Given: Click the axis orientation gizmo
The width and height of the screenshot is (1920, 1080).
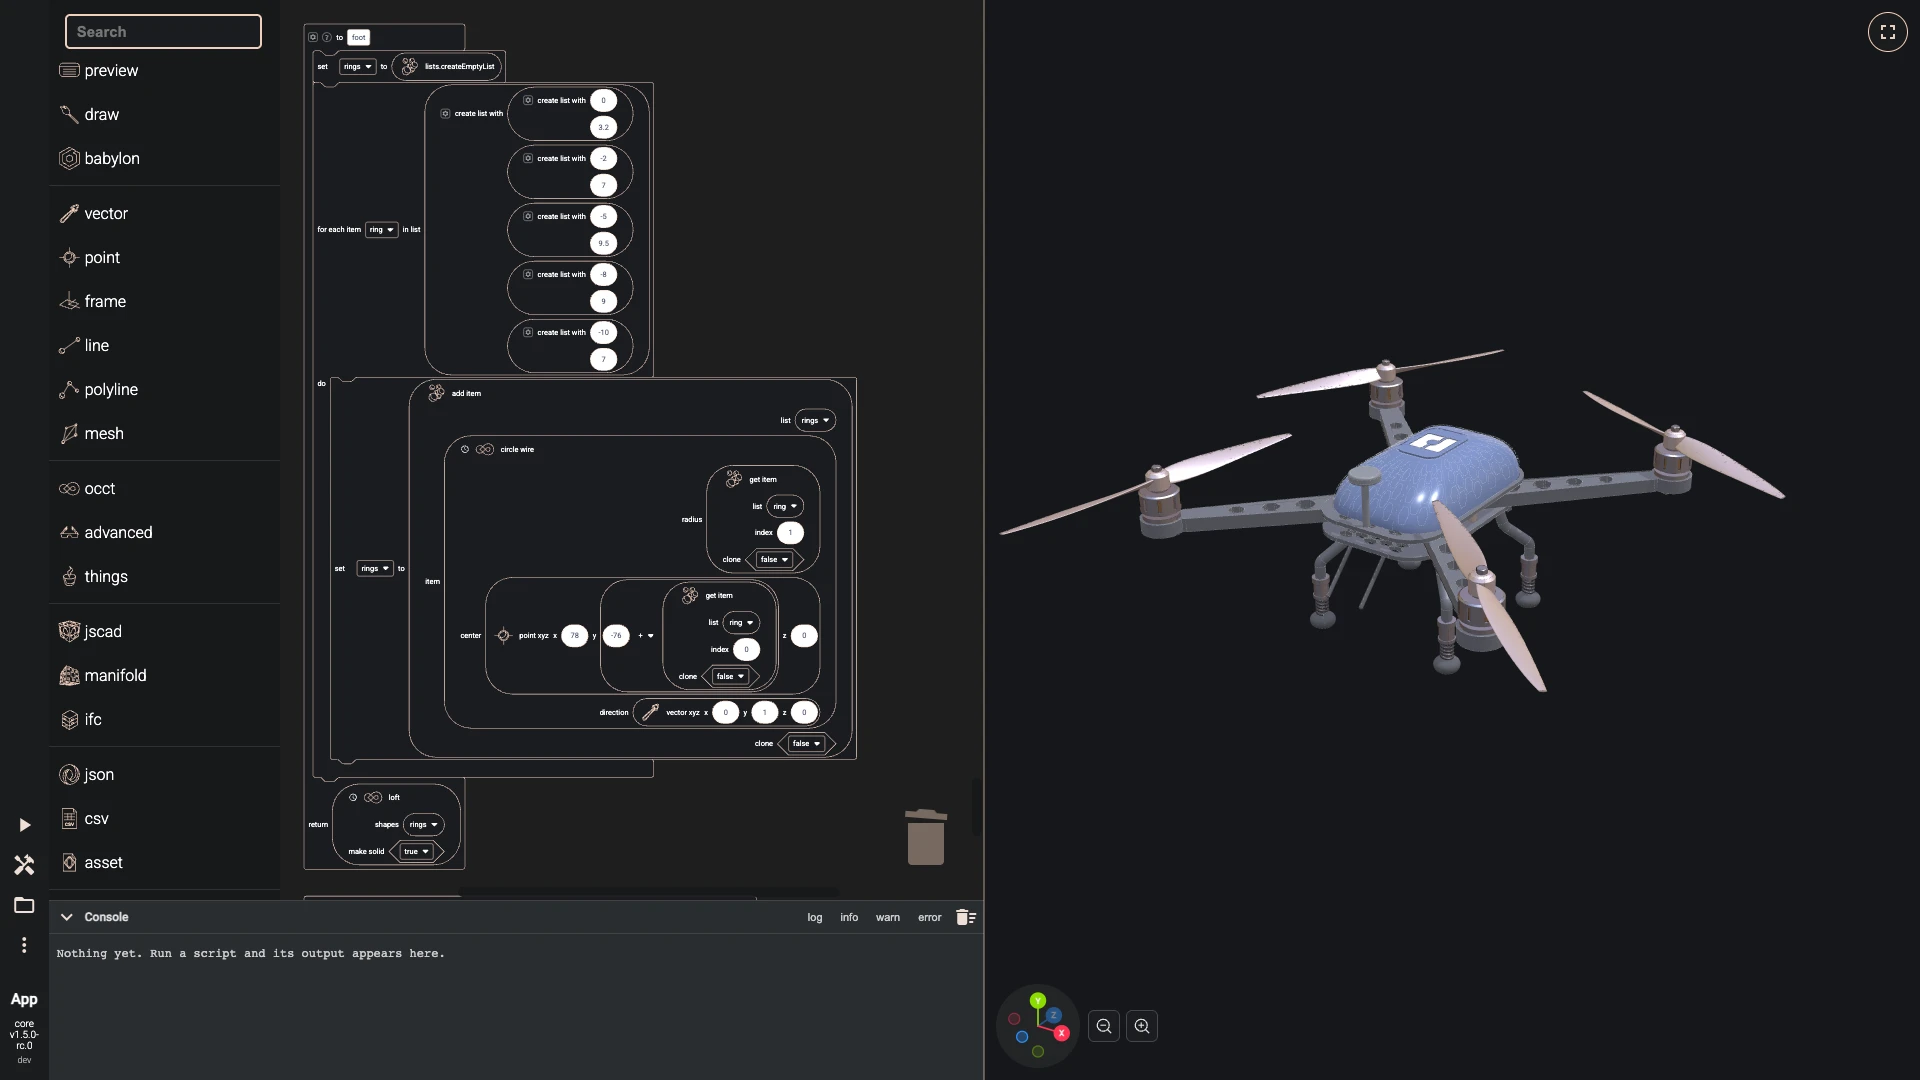Looking at the screenshot, I should pyautogui.click(x=1038, y=1025).
